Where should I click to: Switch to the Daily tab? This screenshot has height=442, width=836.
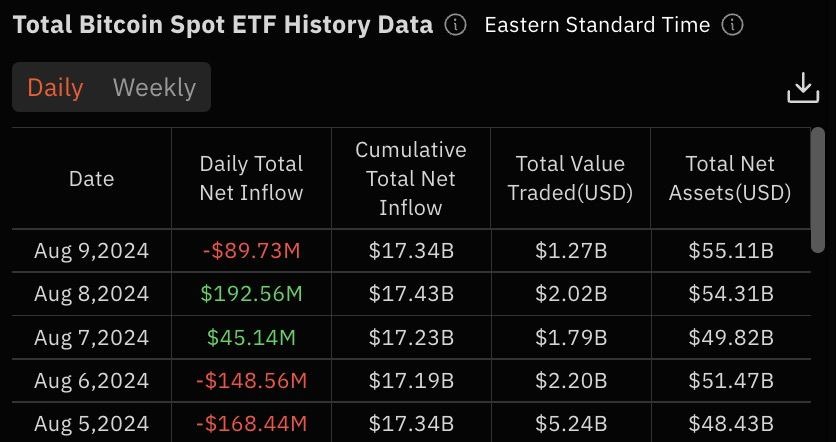click(x=55, y=87)
